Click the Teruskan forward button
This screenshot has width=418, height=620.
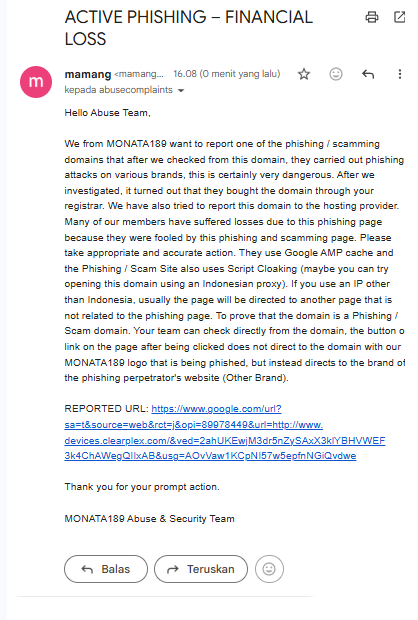point(201,569)
